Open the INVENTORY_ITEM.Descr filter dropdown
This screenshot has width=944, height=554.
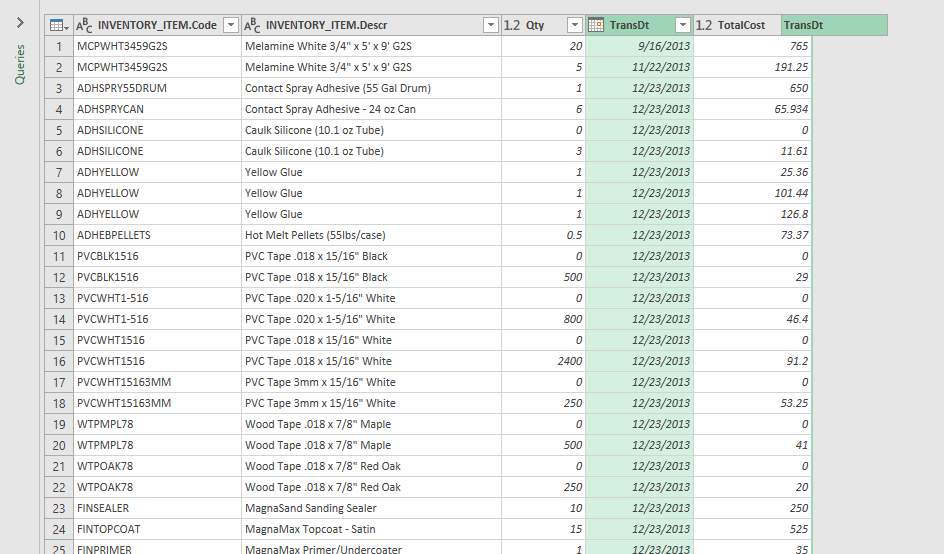(x=490, y=25)
